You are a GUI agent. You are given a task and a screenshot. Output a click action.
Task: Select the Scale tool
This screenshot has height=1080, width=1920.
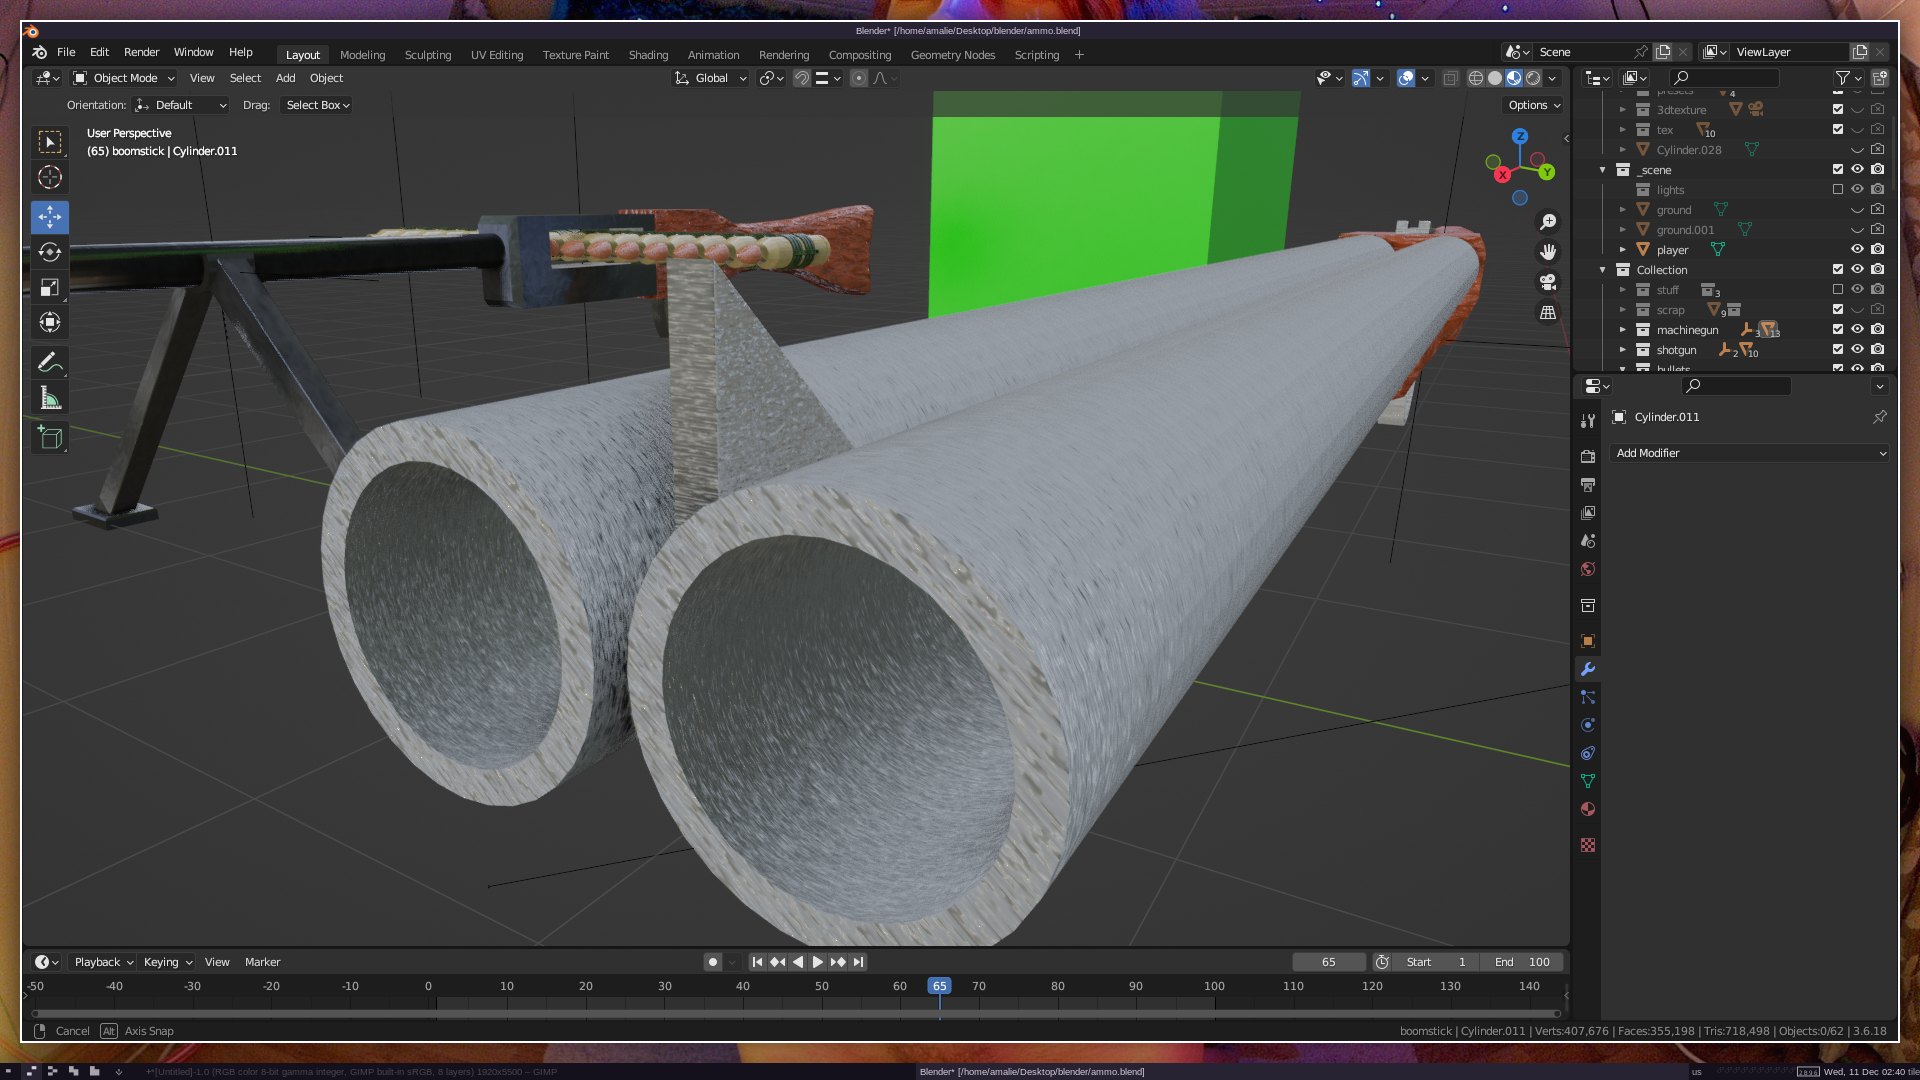(x=50, y=288)
